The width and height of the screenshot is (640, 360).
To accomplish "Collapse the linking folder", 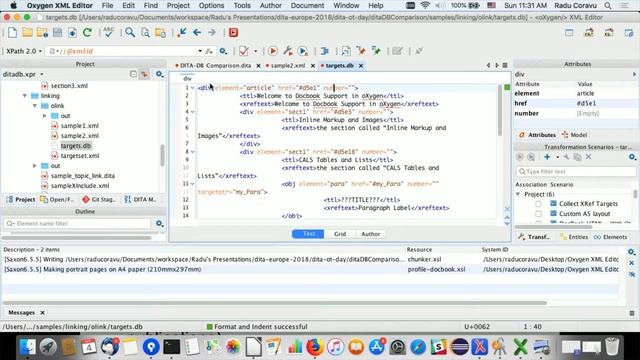I will (25, 96).
